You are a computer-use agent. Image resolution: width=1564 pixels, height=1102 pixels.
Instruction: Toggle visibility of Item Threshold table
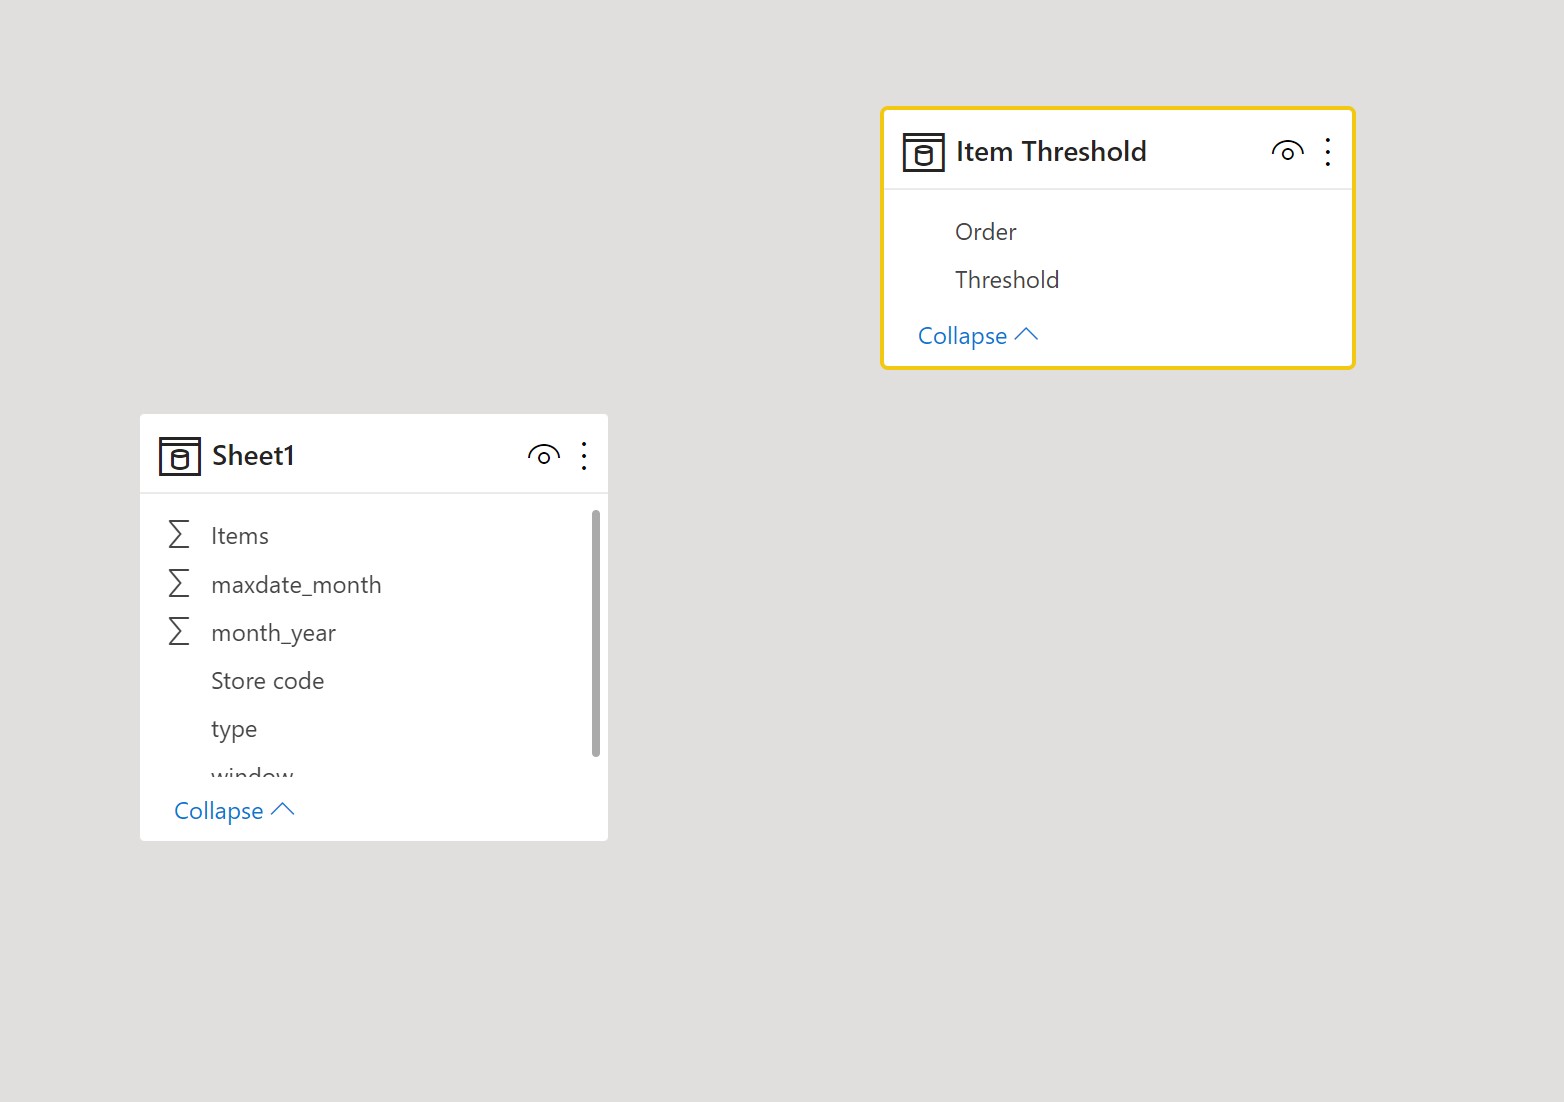pos(1287,151)
